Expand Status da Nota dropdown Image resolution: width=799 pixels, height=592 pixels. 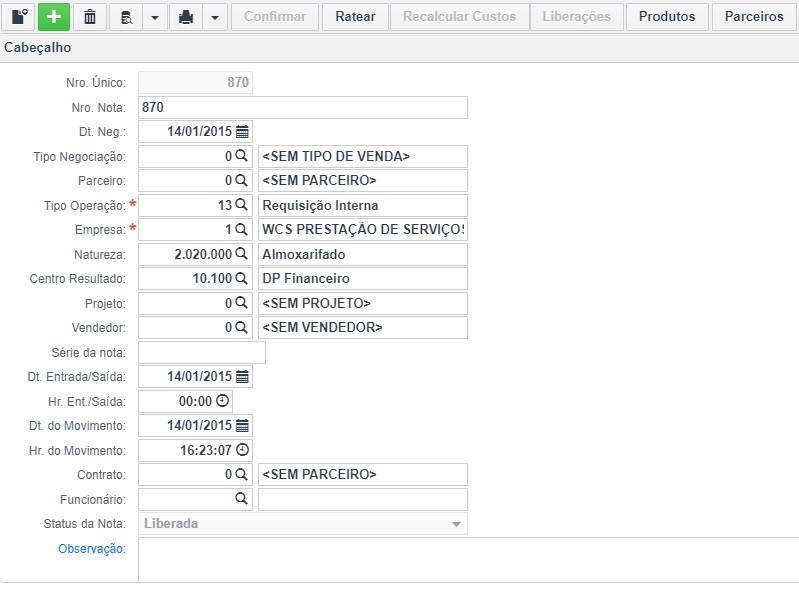point(456,524)
